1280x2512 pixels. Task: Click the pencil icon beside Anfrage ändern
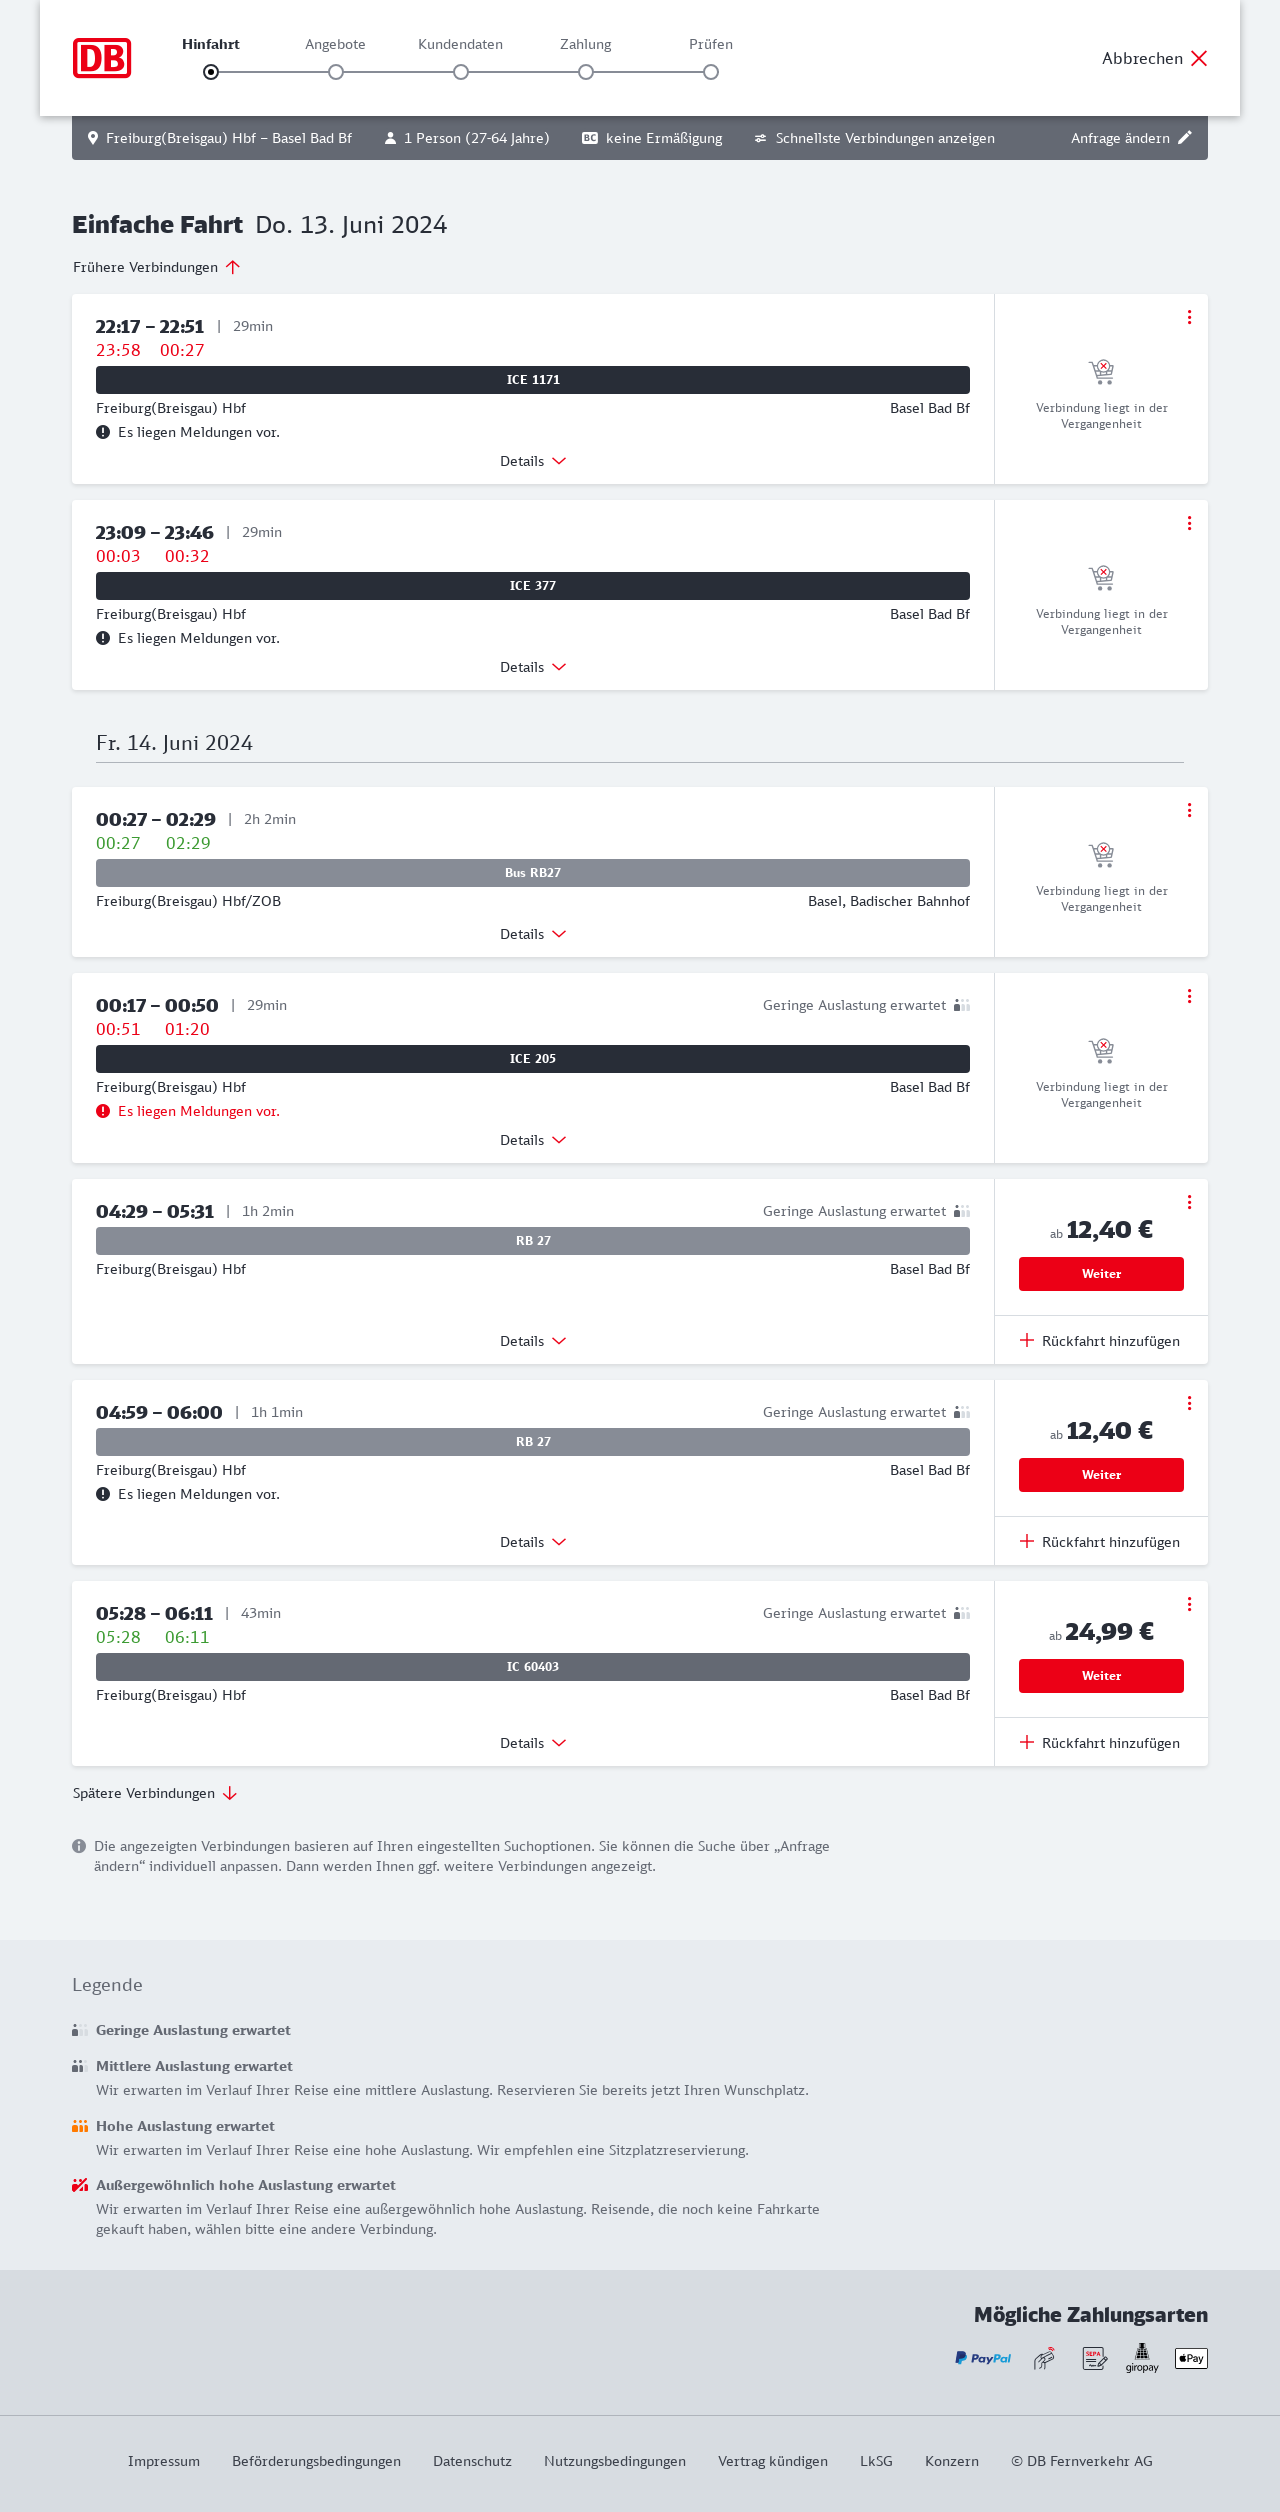(1185, 138)
